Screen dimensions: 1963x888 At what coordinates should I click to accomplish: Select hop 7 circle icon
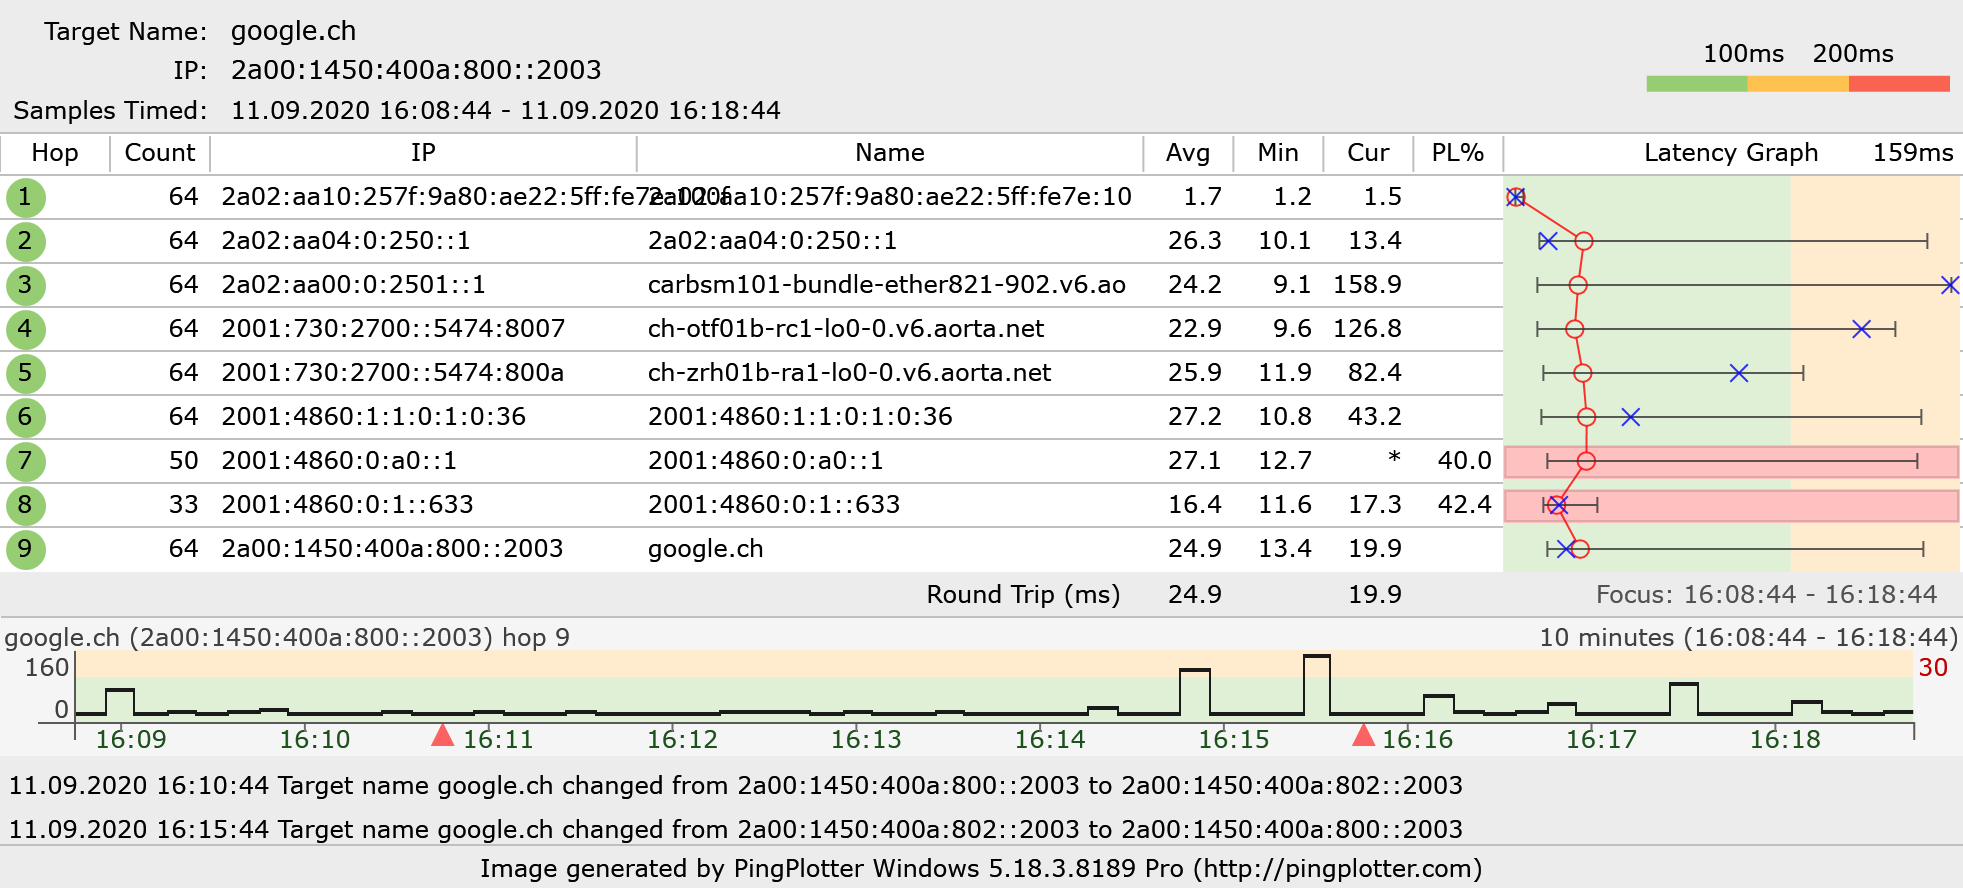click(x=25, y=461)
